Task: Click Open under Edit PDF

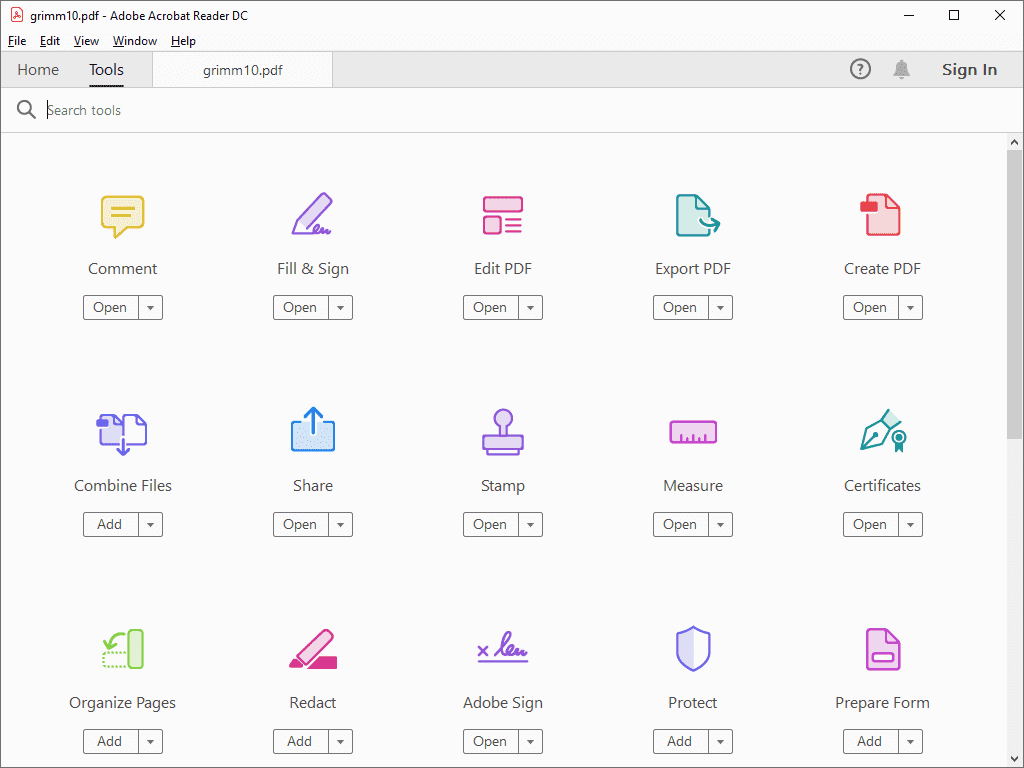Action: coord(490,308)
